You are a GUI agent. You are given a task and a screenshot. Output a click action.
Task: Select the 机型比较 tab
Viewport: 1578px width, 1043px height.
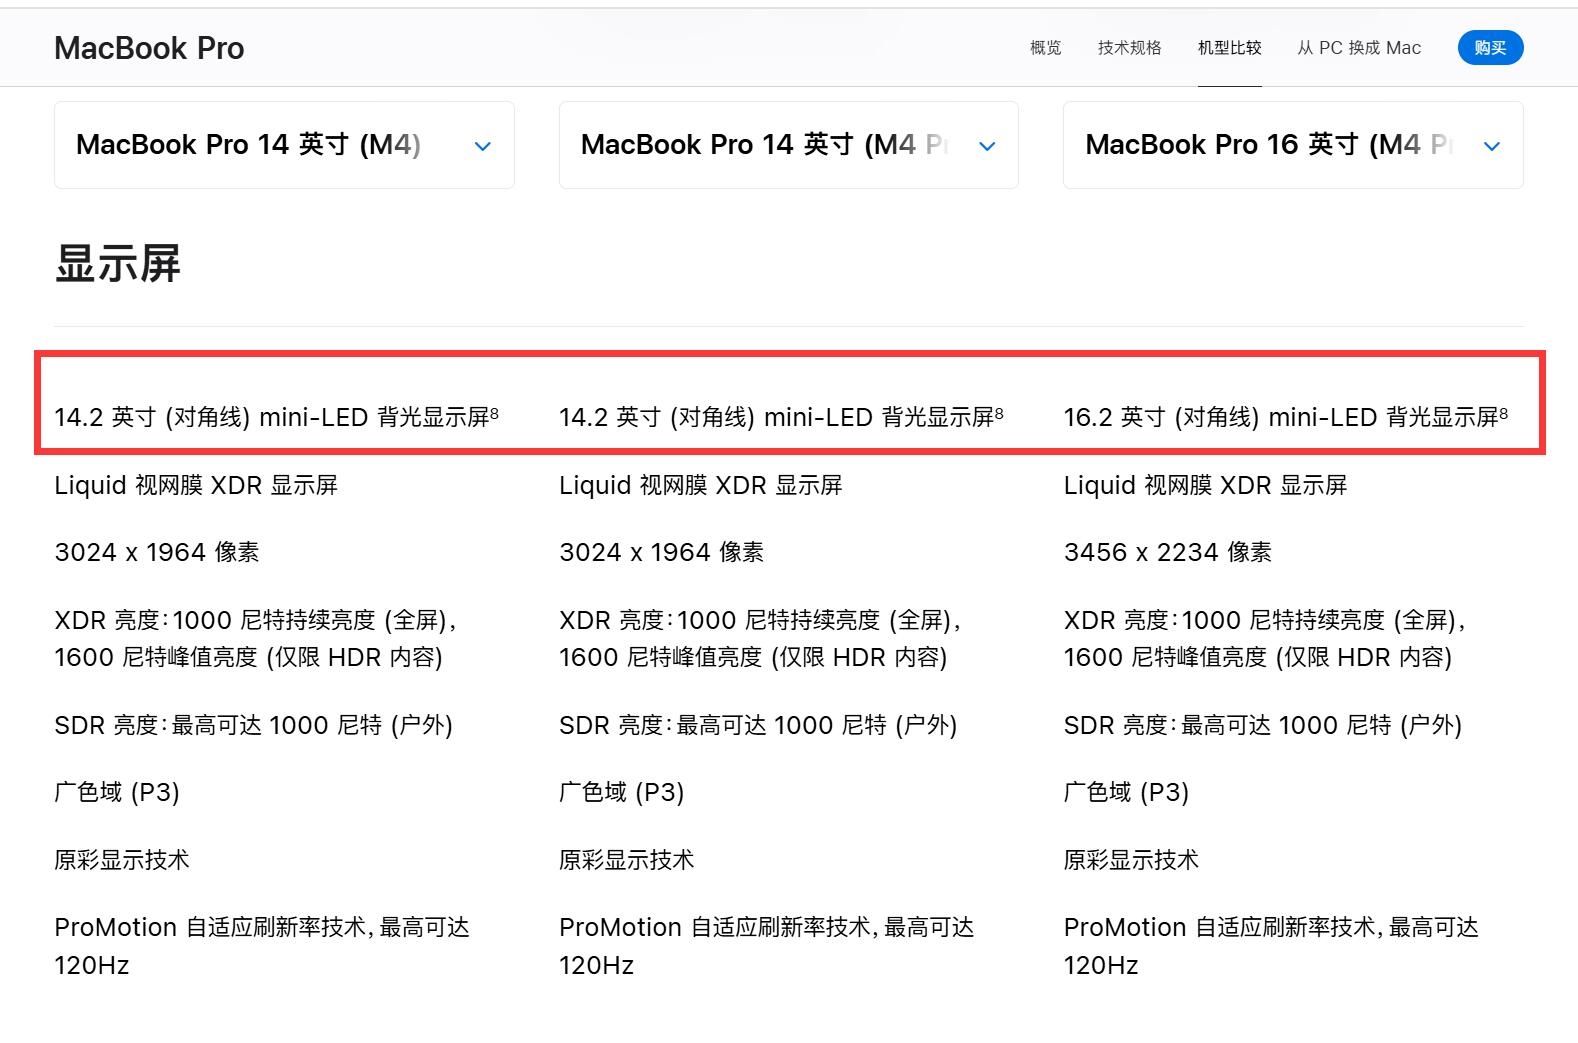click(x=1230, y=48)
